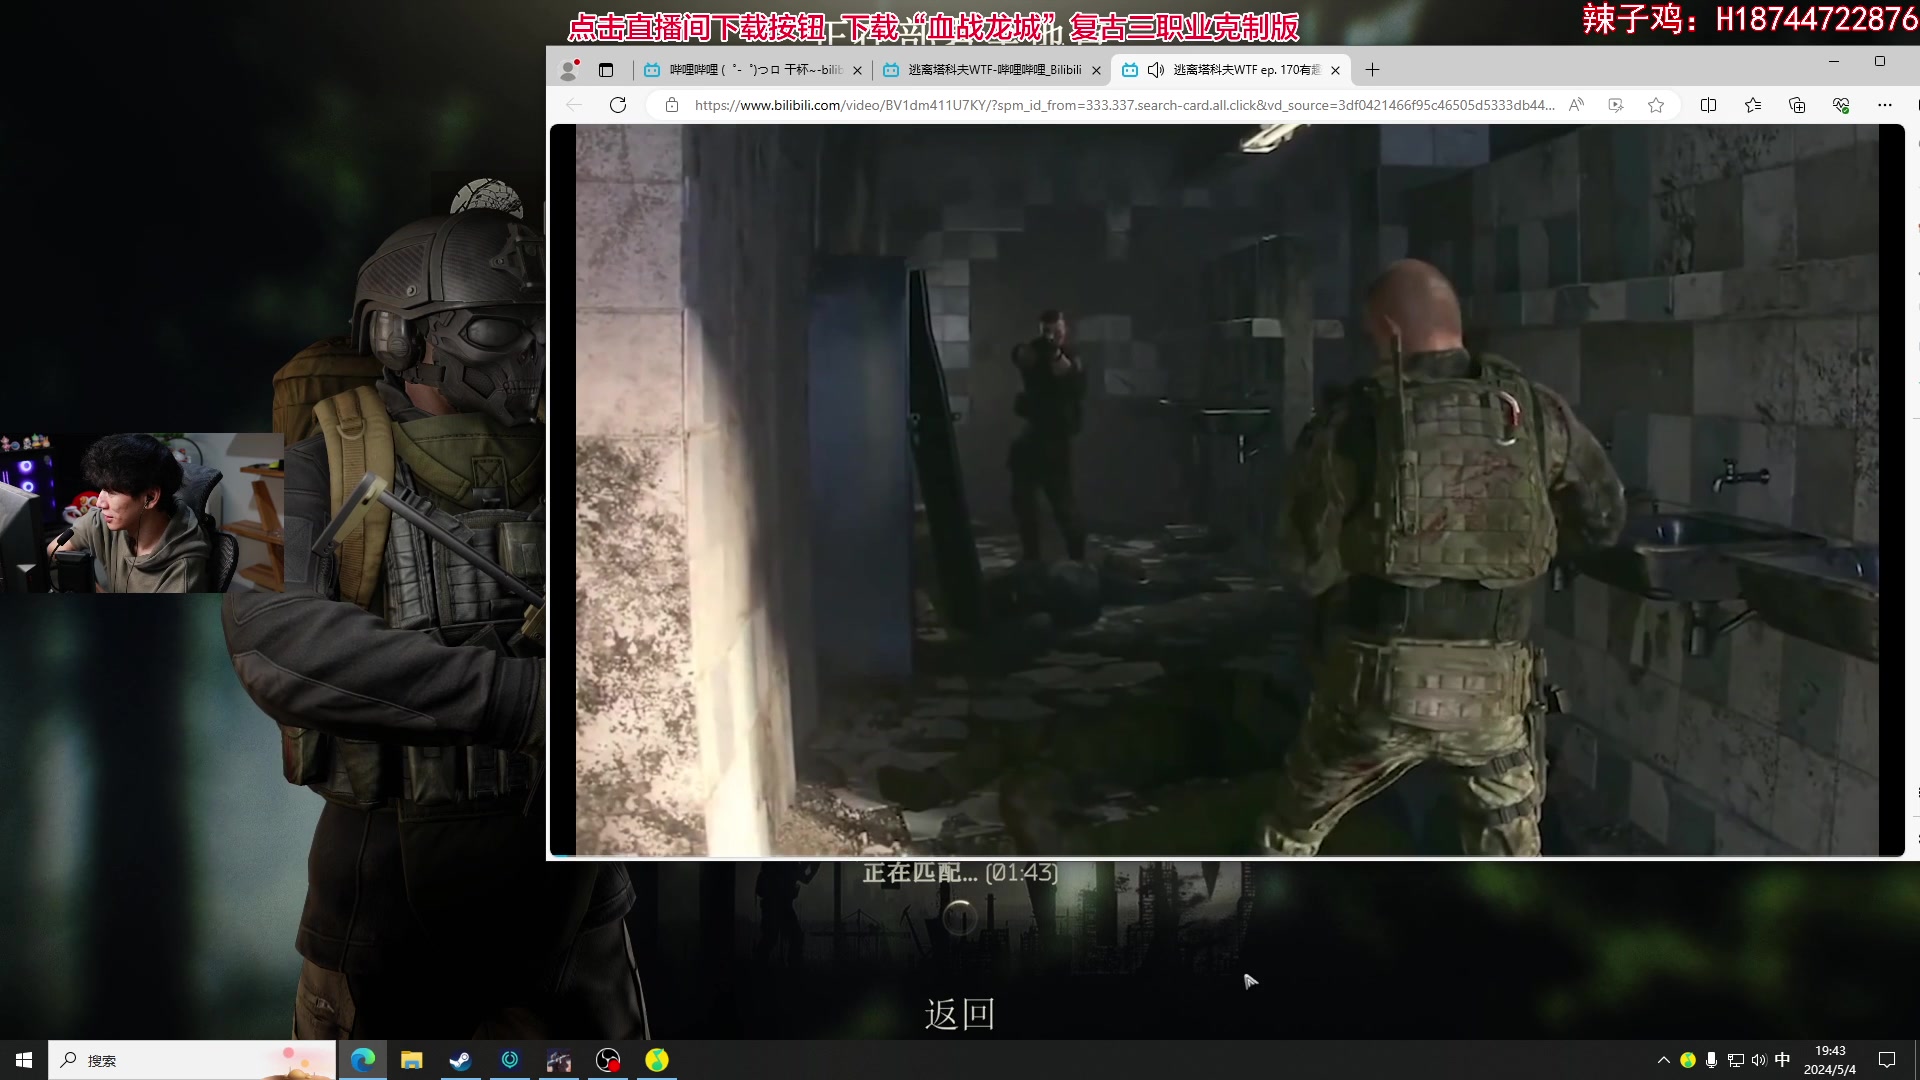View site information lock icon
Screen dimensions: 1920x1080
[x=672, y=105]
